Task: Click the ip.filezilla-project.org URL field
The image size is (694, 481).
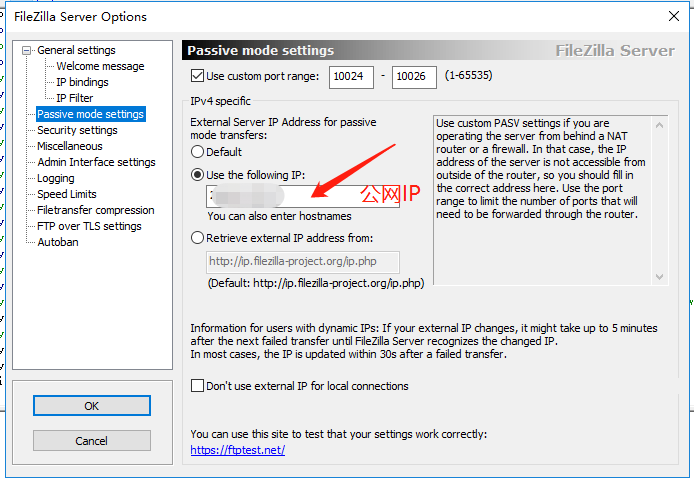Action: tap(303, 262)
